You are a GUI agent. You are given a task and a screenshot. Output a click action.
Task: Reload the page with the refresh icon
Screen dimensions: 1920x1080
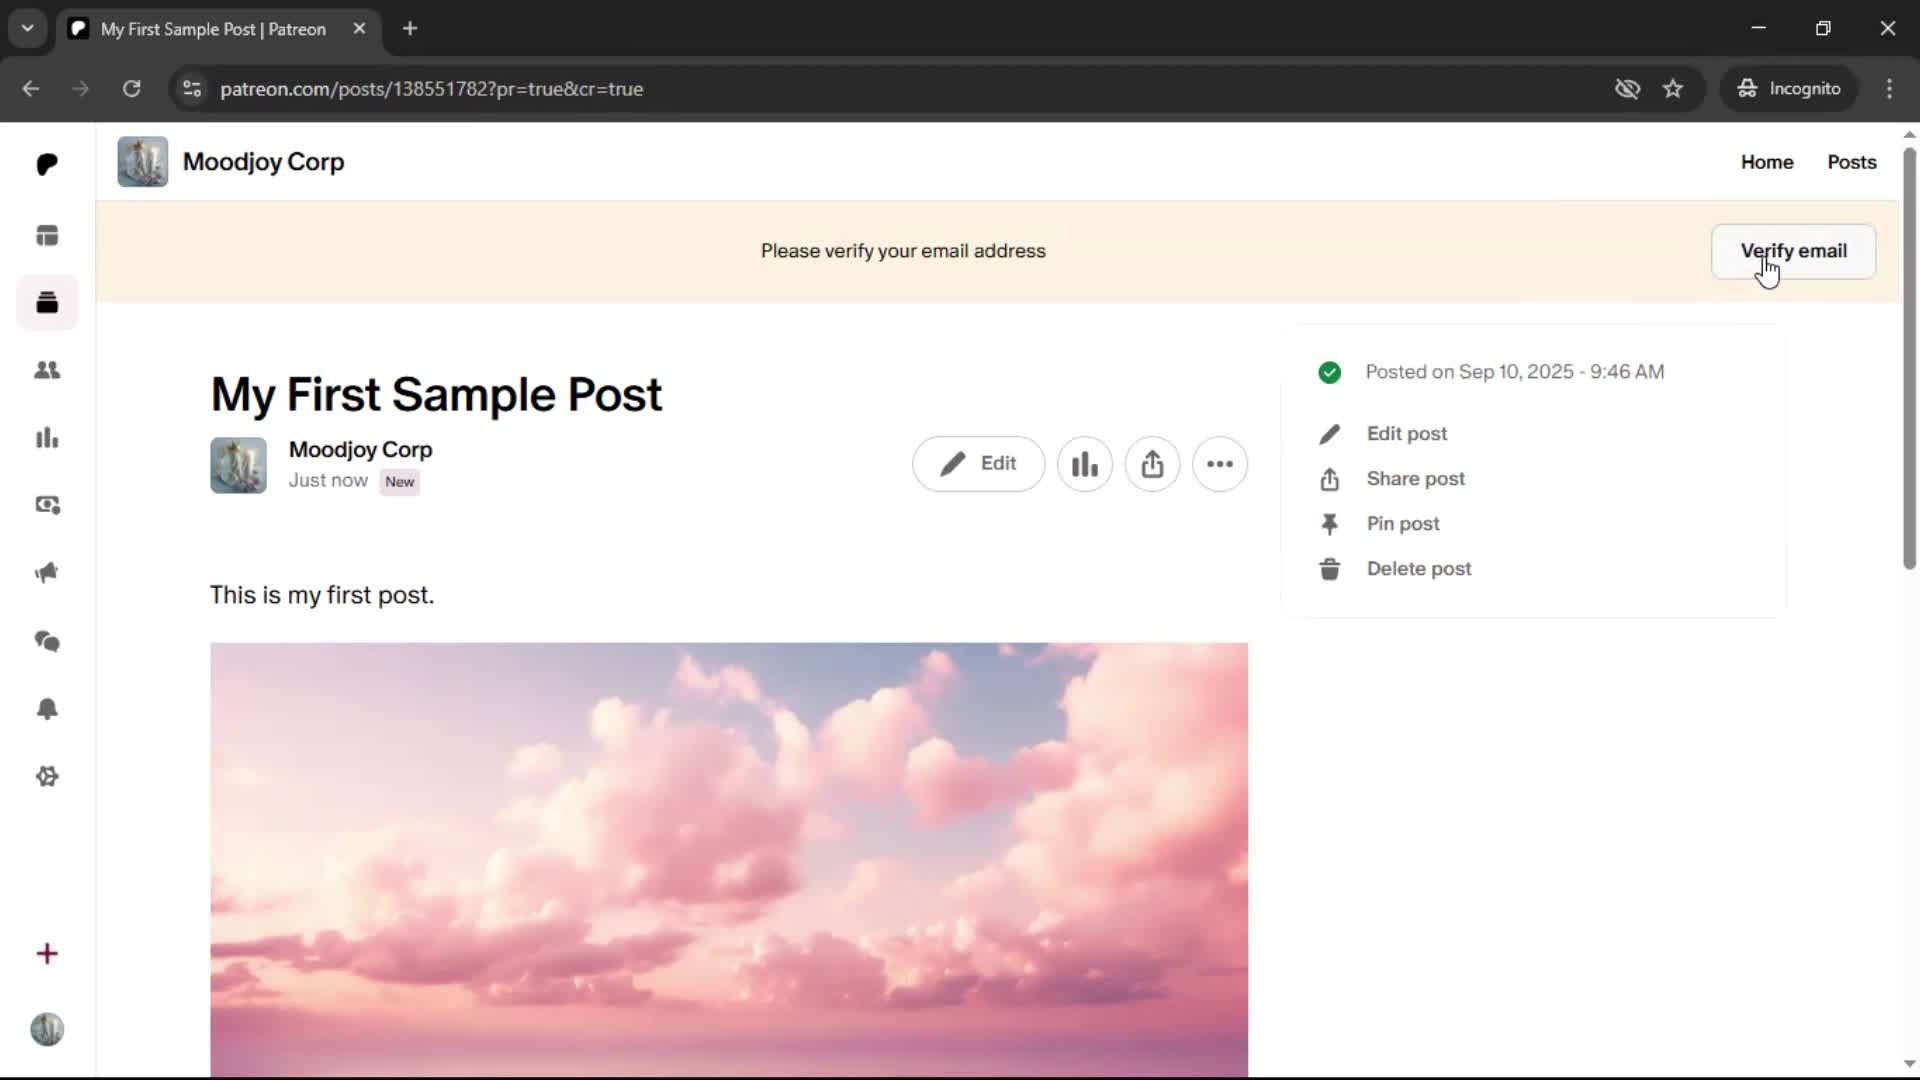(x=131, y=89)
